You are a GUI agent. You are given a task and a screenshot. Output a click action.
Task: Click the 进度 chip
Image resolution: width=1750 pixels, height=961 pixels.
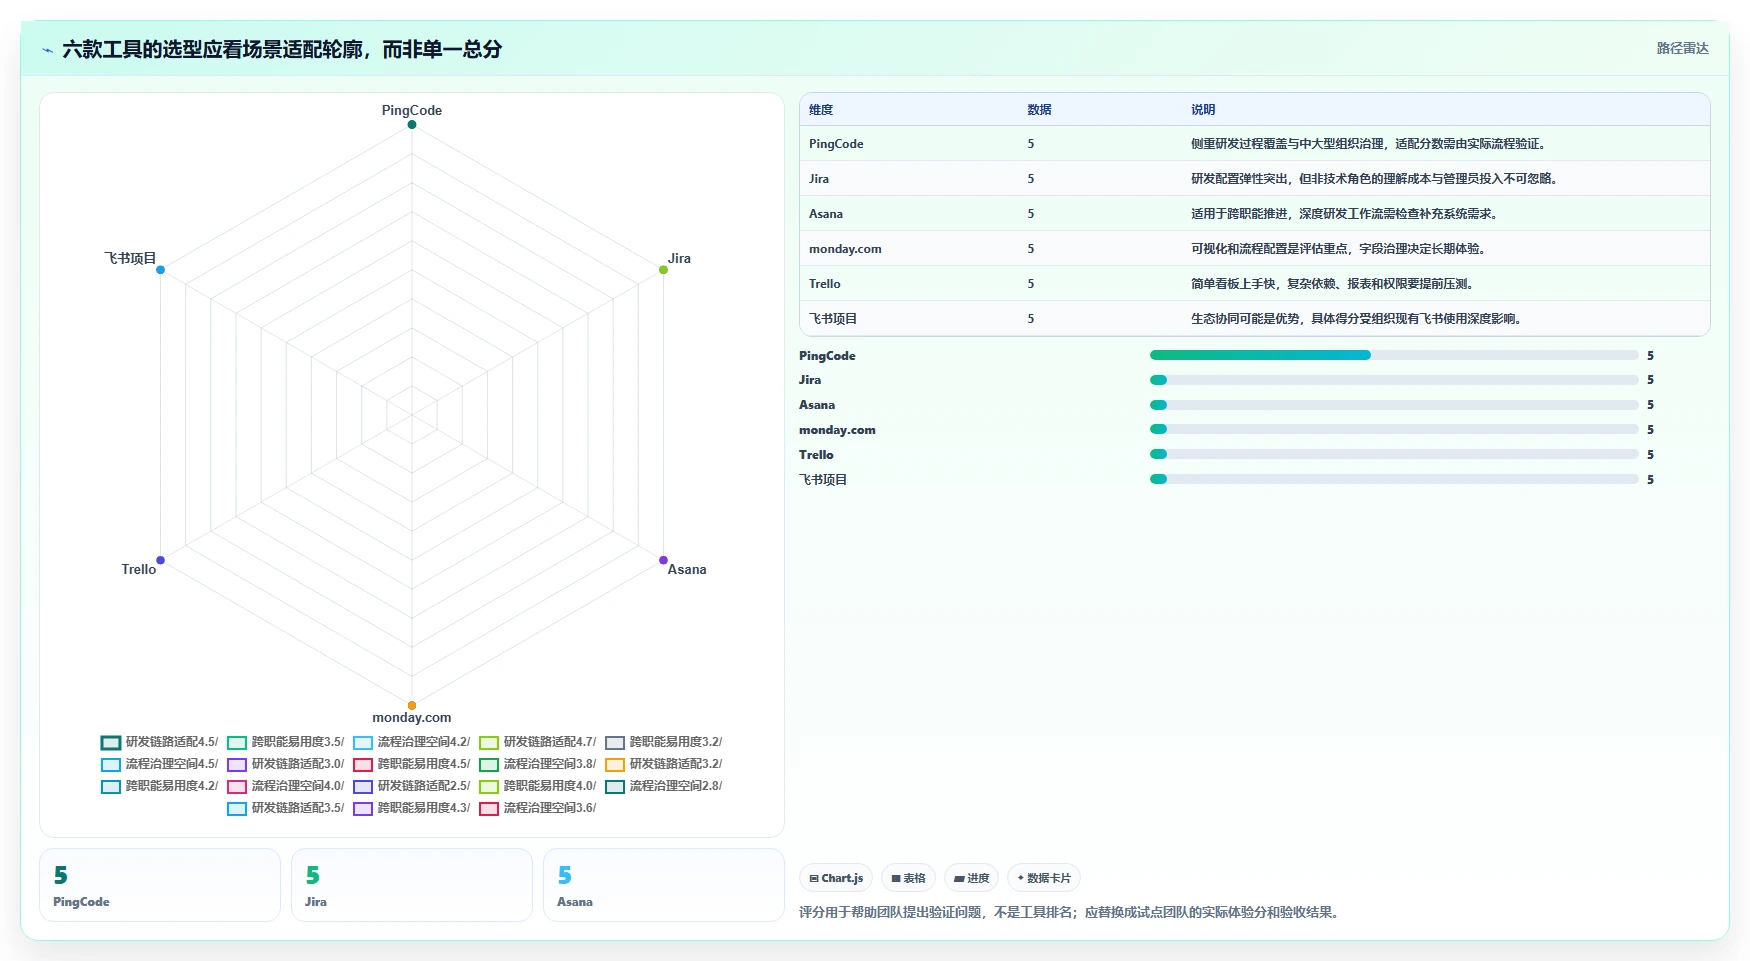(x=971, y=878)
